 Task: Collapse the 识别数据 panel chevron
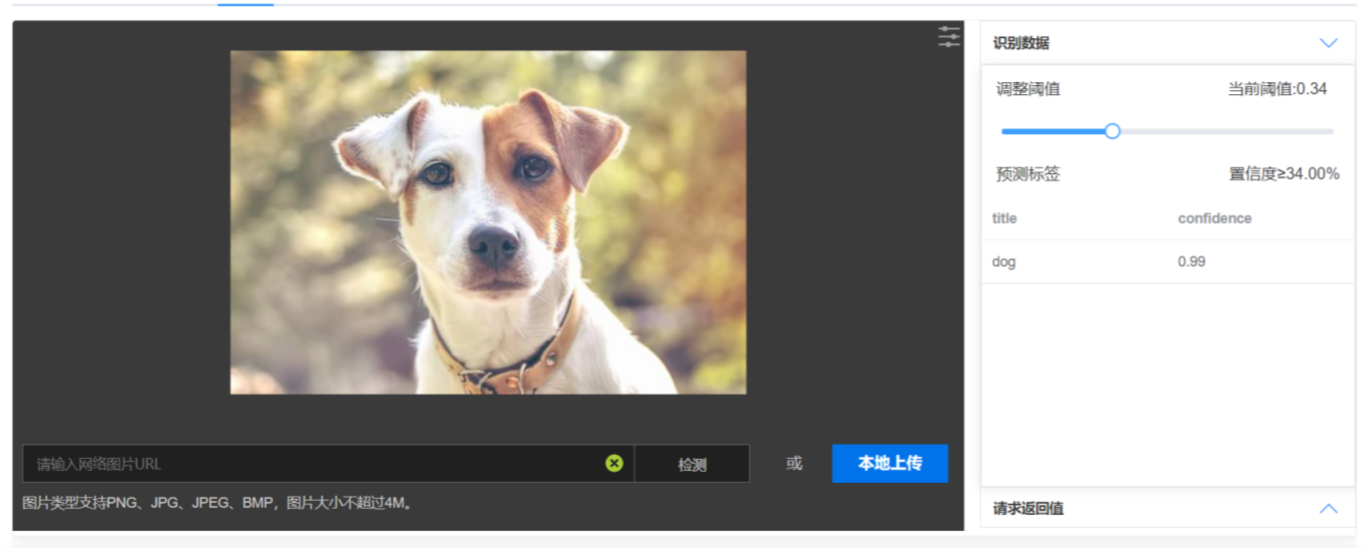click(x=1328, y=43)
